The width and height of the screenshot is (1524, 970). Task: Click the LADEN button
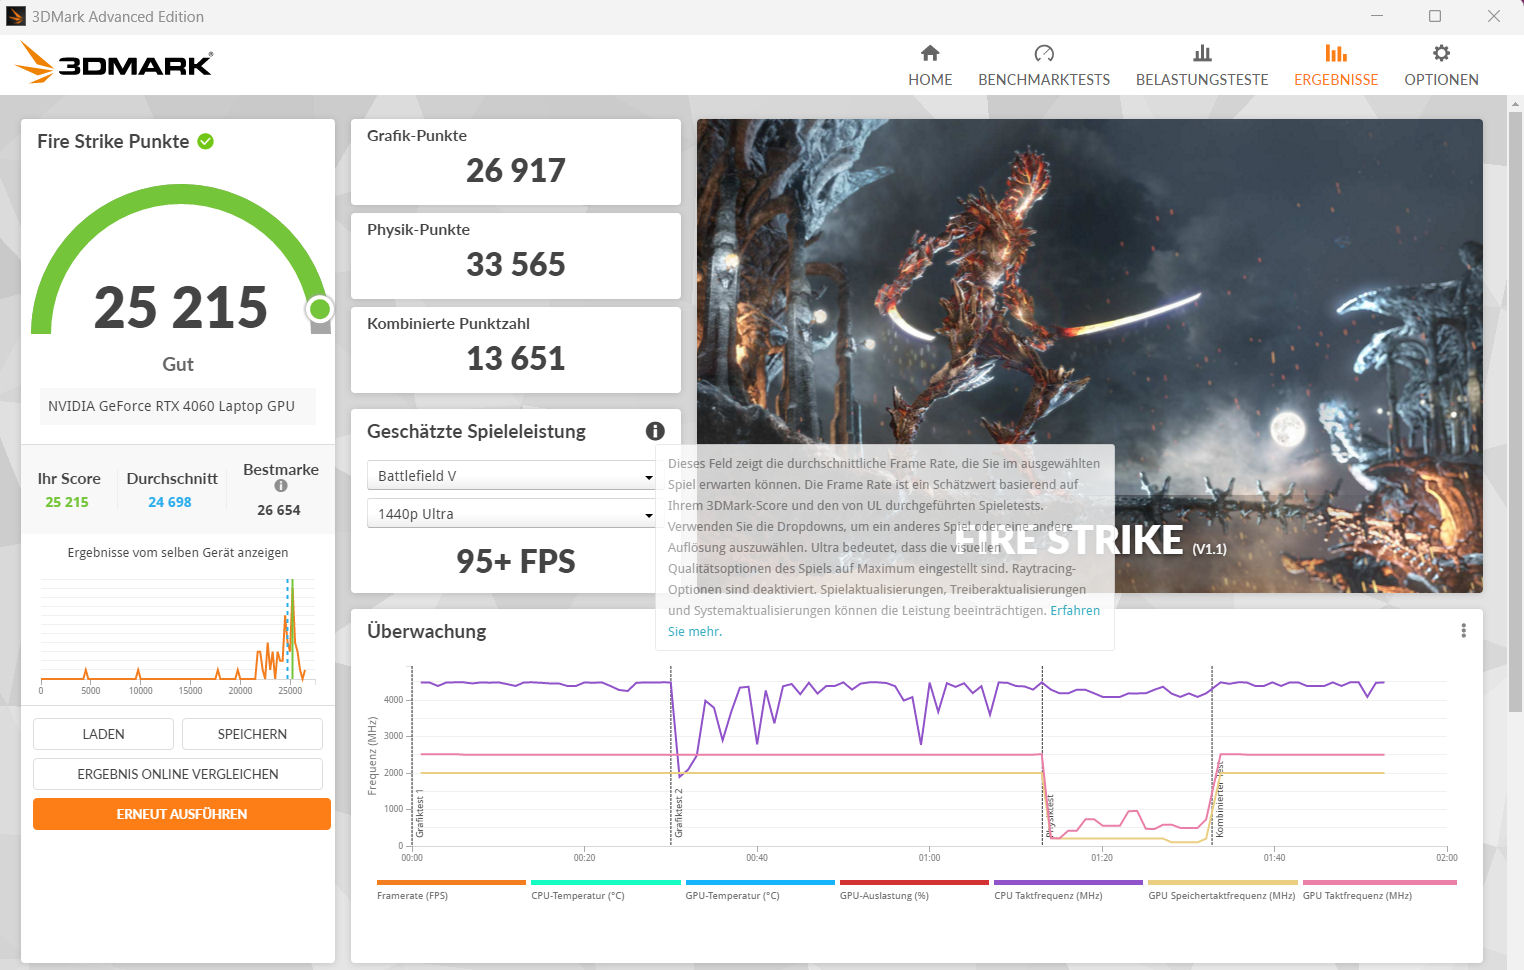103,734
